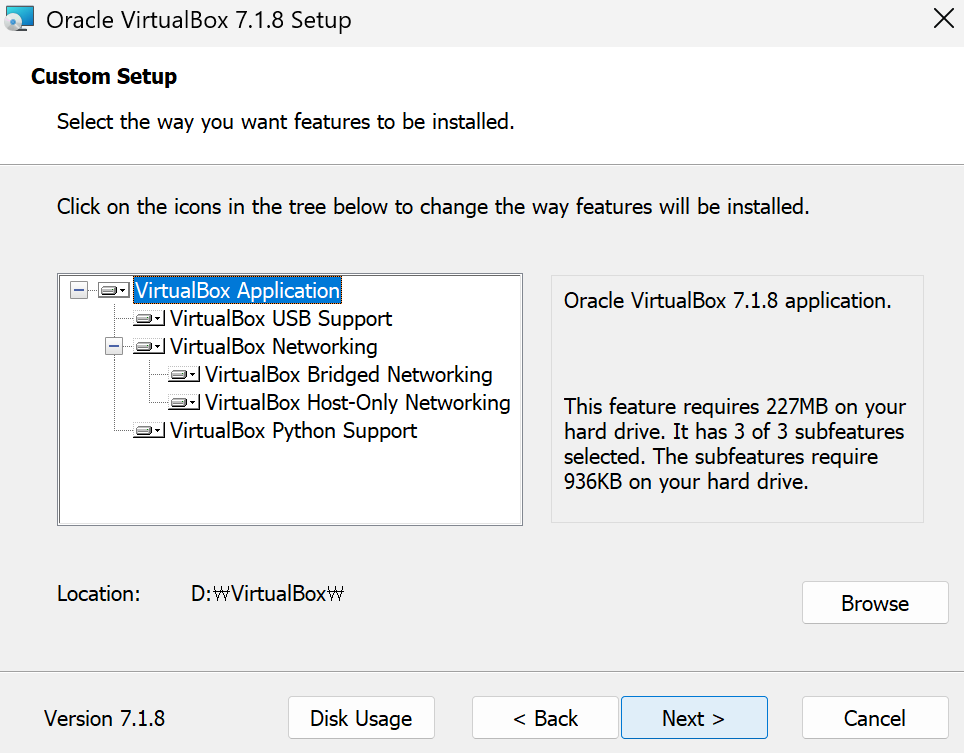Open drive icon dropdown for VirtualBox Application
The image size is (964, 753).
click(x=114, y=290)
